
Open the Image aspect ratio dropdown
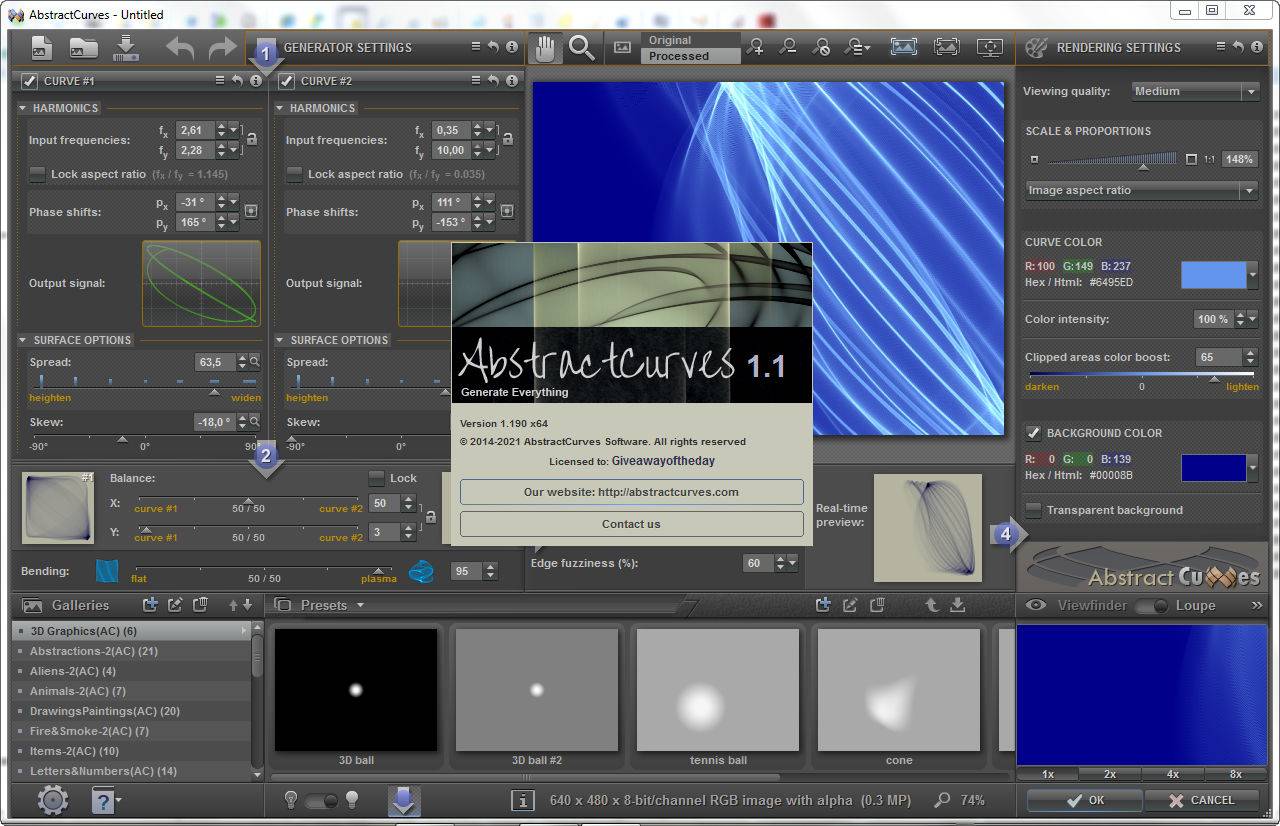click(x=1142, y=190)
